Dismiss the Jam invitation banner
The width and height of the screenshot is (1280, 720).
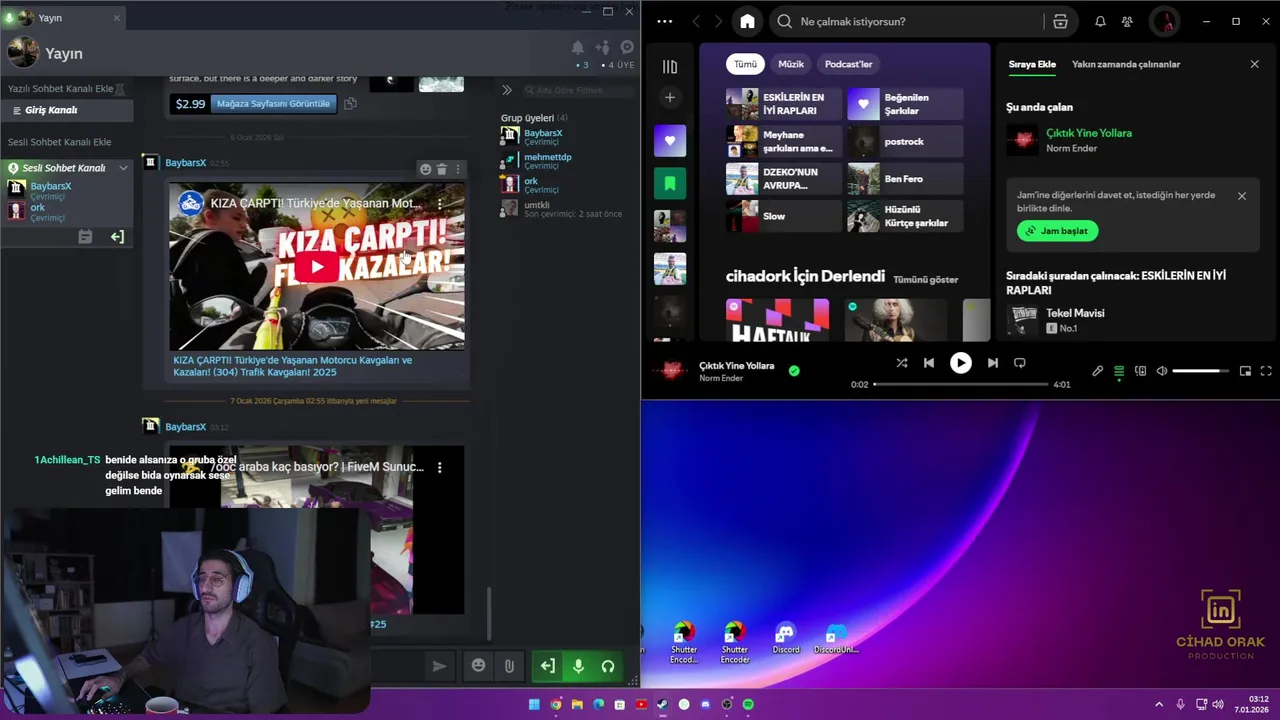1242,196
